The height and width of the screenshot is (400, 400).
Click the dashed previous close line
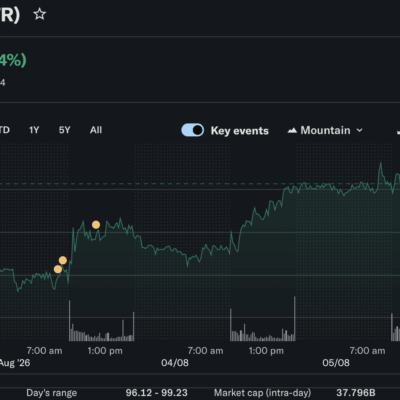[x=200, y=183]
